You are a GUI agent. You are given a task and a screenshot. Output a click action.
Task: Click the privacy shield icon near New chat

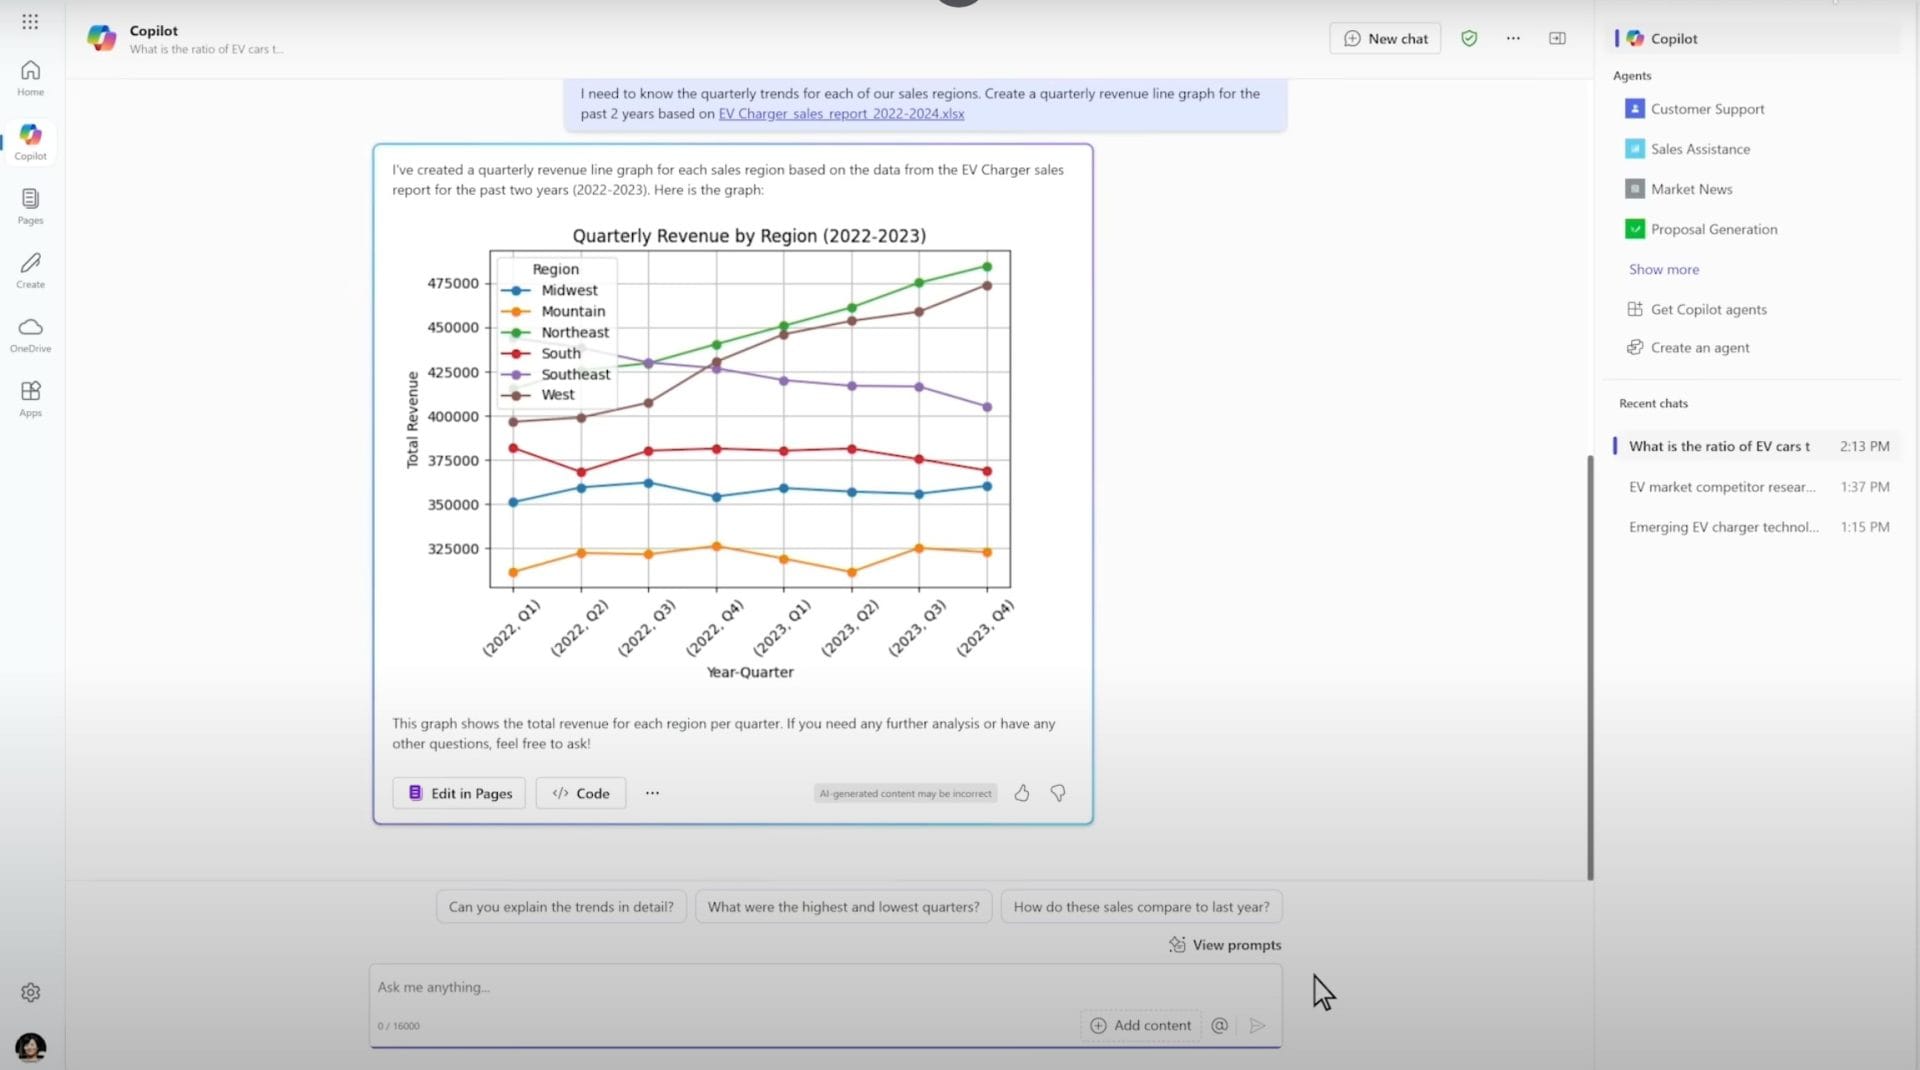point(1469,38)
